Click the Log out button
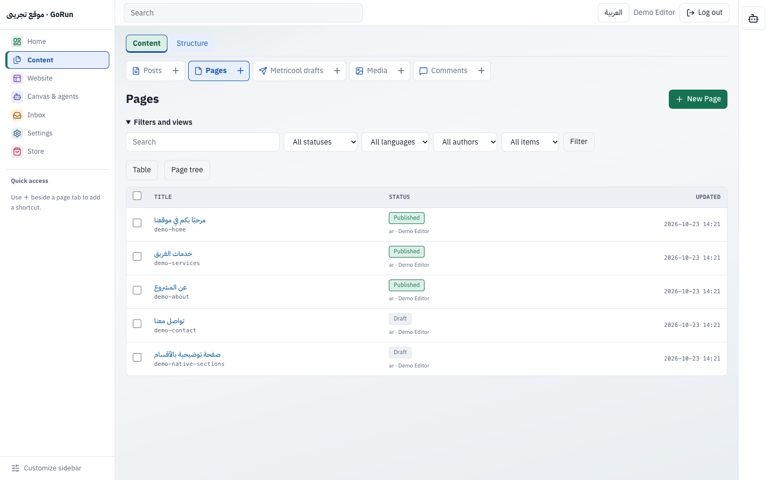768x480 pixels. click(704, 13)
